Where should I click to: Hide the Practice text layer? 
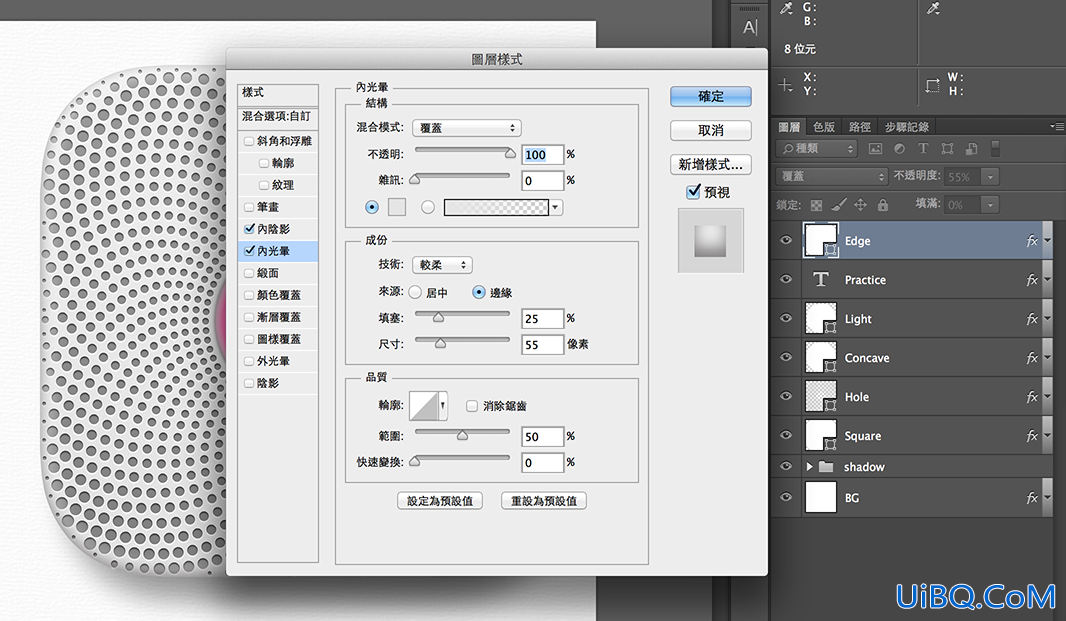click(x=786, y=280)
